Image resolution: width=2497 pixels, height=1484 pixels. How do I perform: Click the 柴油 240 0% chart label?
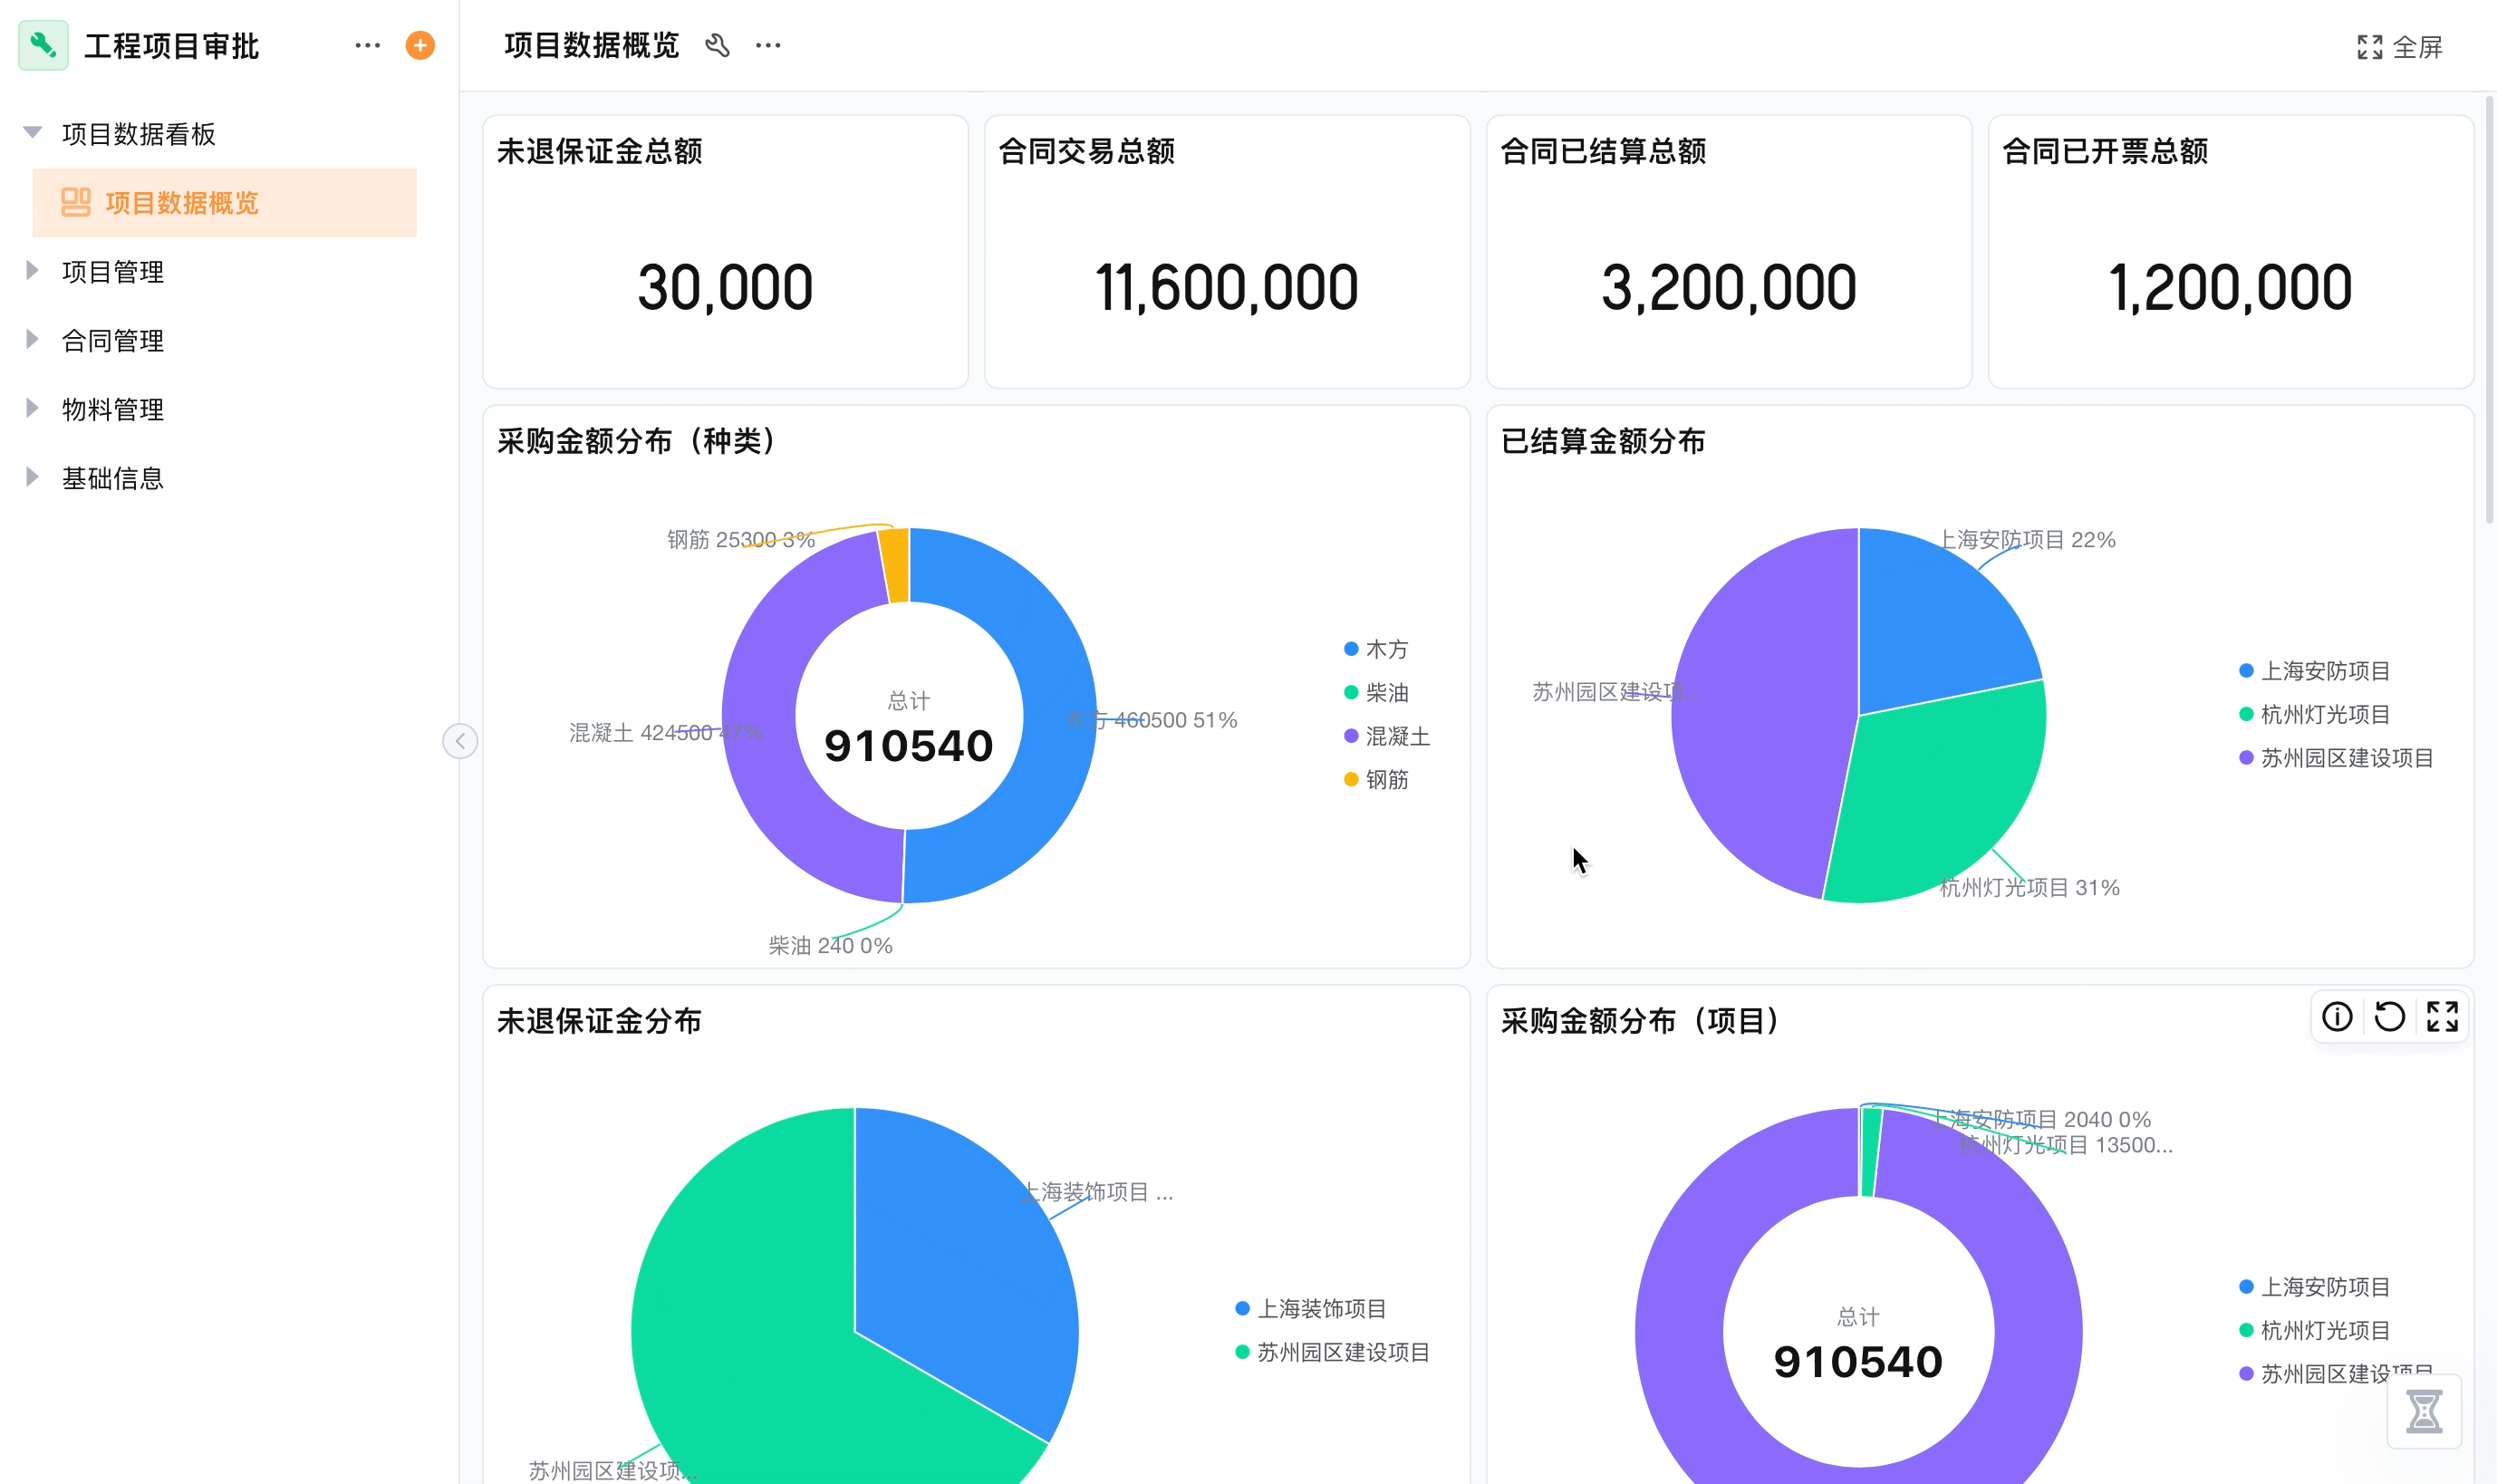click(830, 946)
